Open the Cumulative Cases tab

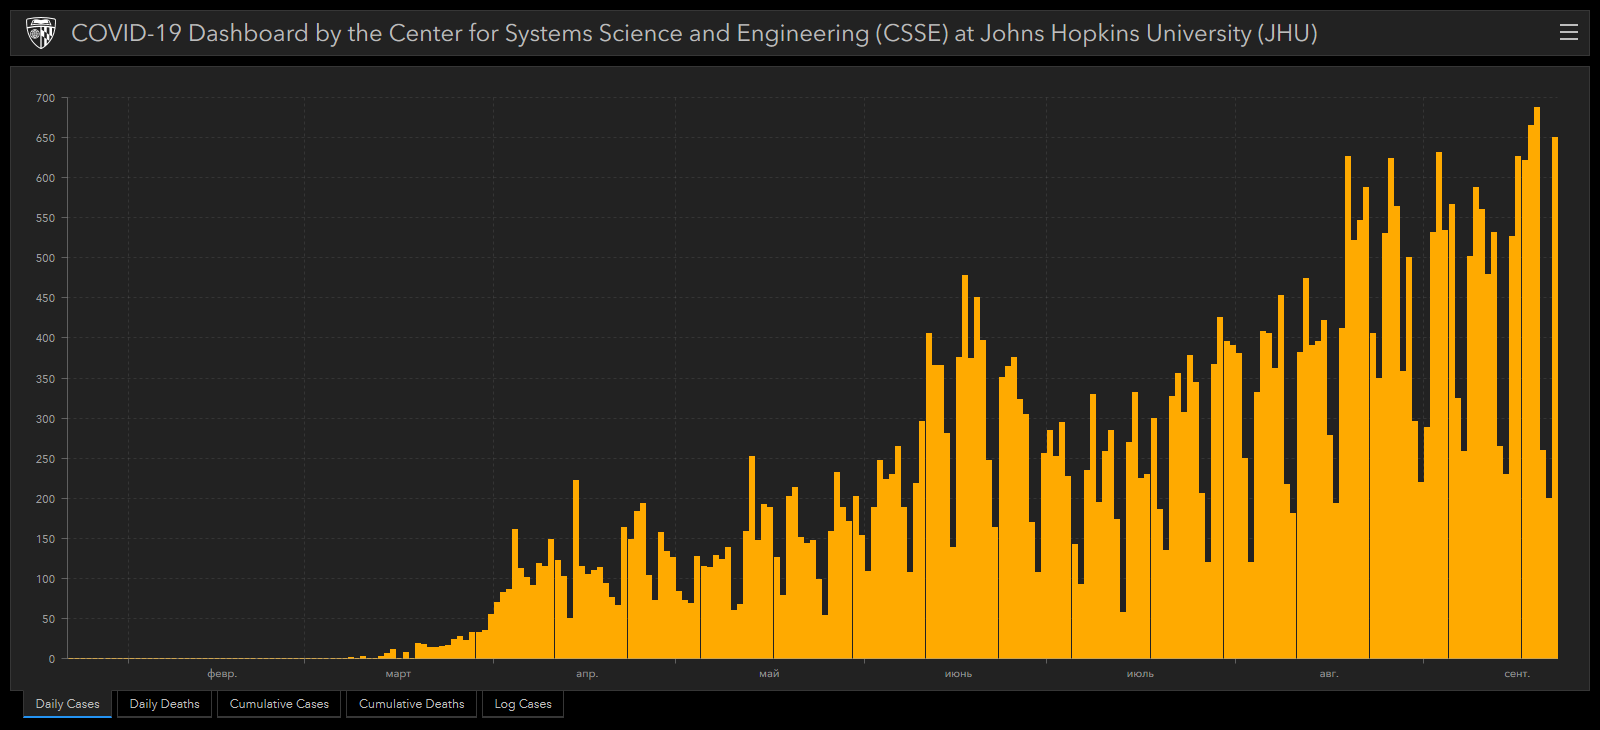coord(279,704)
